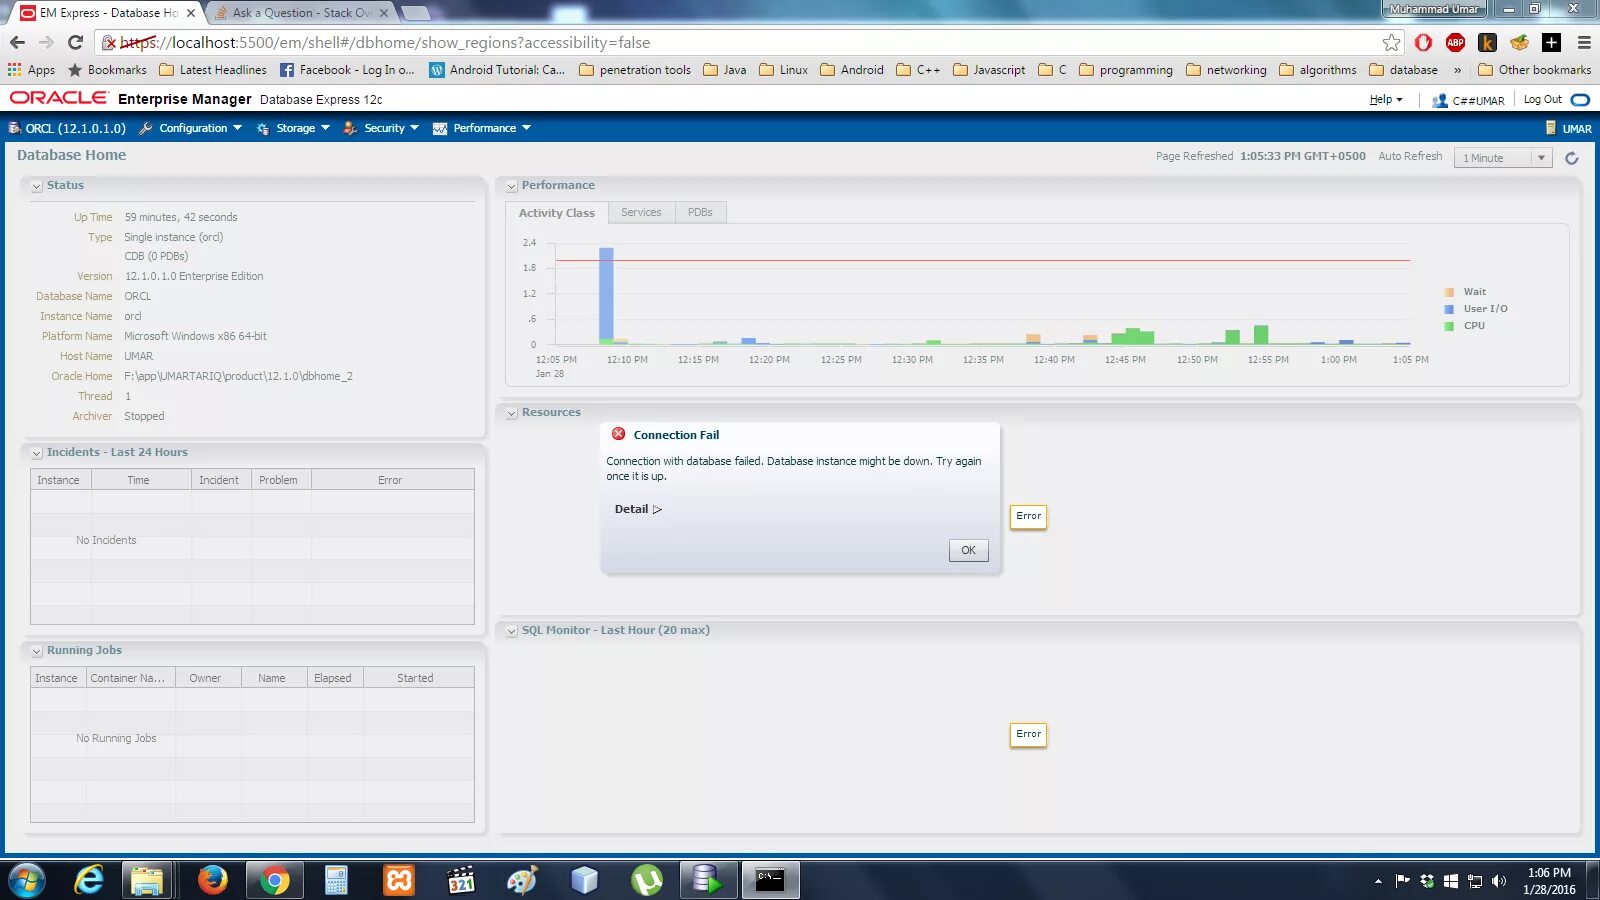This screenshot has width=1600, height=900.
Task: Open the Help dropdown
Action: coord(1386,99)
